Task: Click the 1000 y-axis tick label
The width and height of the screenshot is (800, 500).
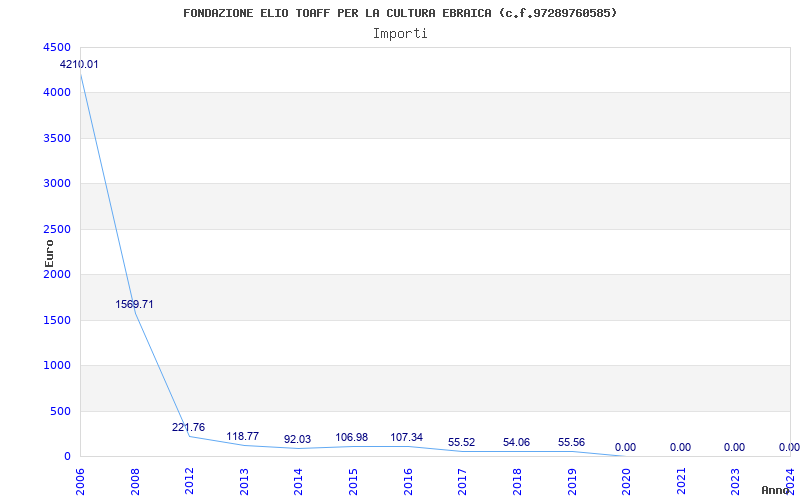Action: (58, 366)
